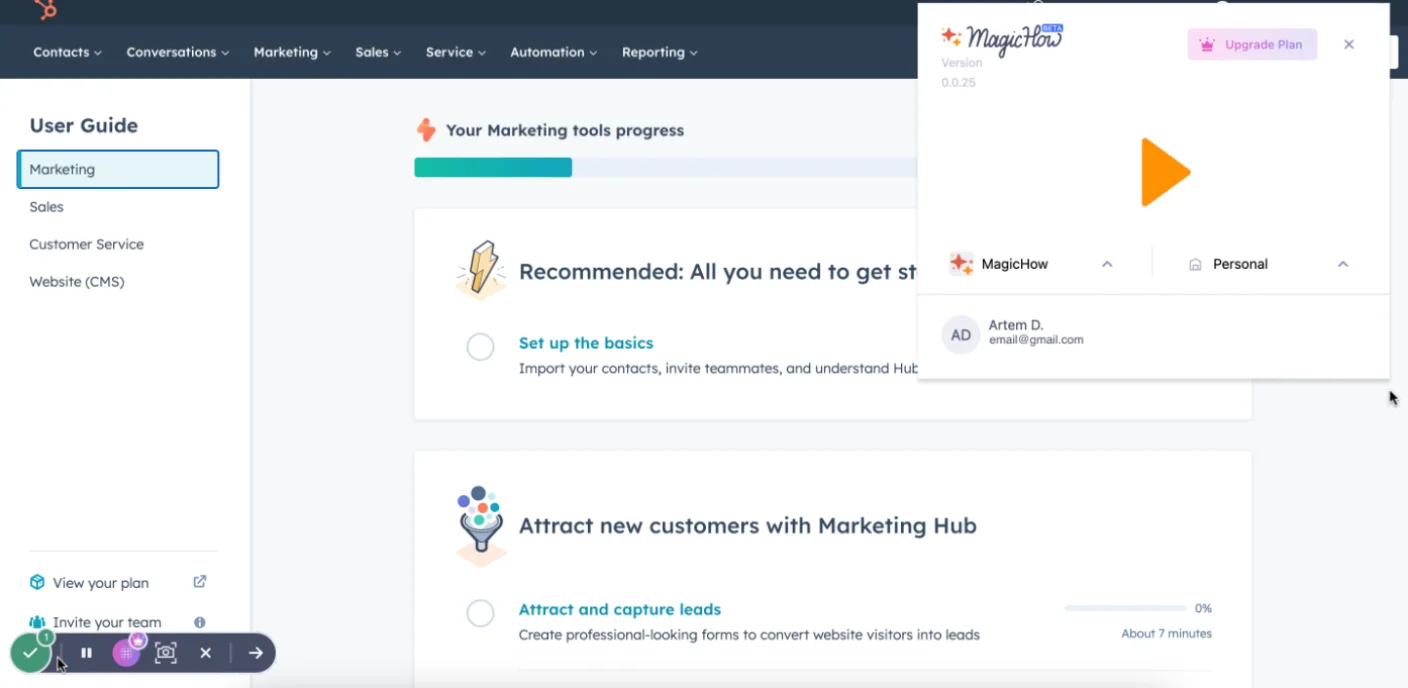
Task: Click the right arrow in recording toolbar
Action: coord(256,653)
